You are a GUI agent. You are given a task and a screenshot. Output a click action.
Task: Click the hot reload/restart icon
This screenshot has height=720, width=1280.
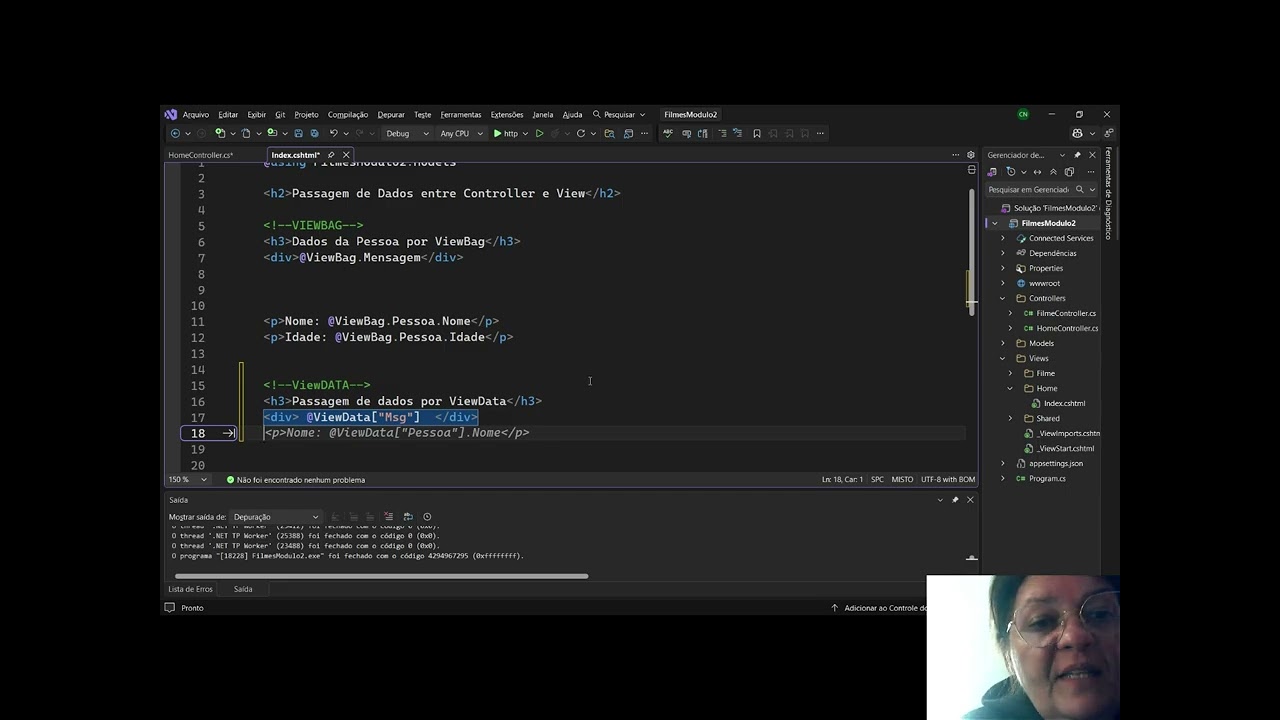tap(580, 133)
